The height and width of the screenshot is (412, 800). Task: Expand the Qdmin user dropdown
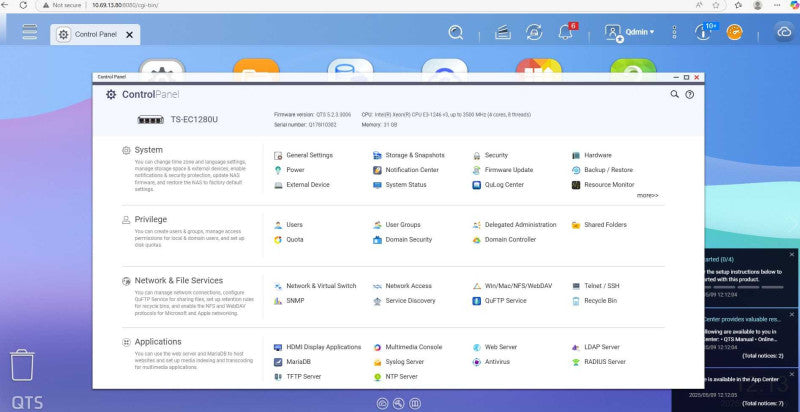pos(630,32)
